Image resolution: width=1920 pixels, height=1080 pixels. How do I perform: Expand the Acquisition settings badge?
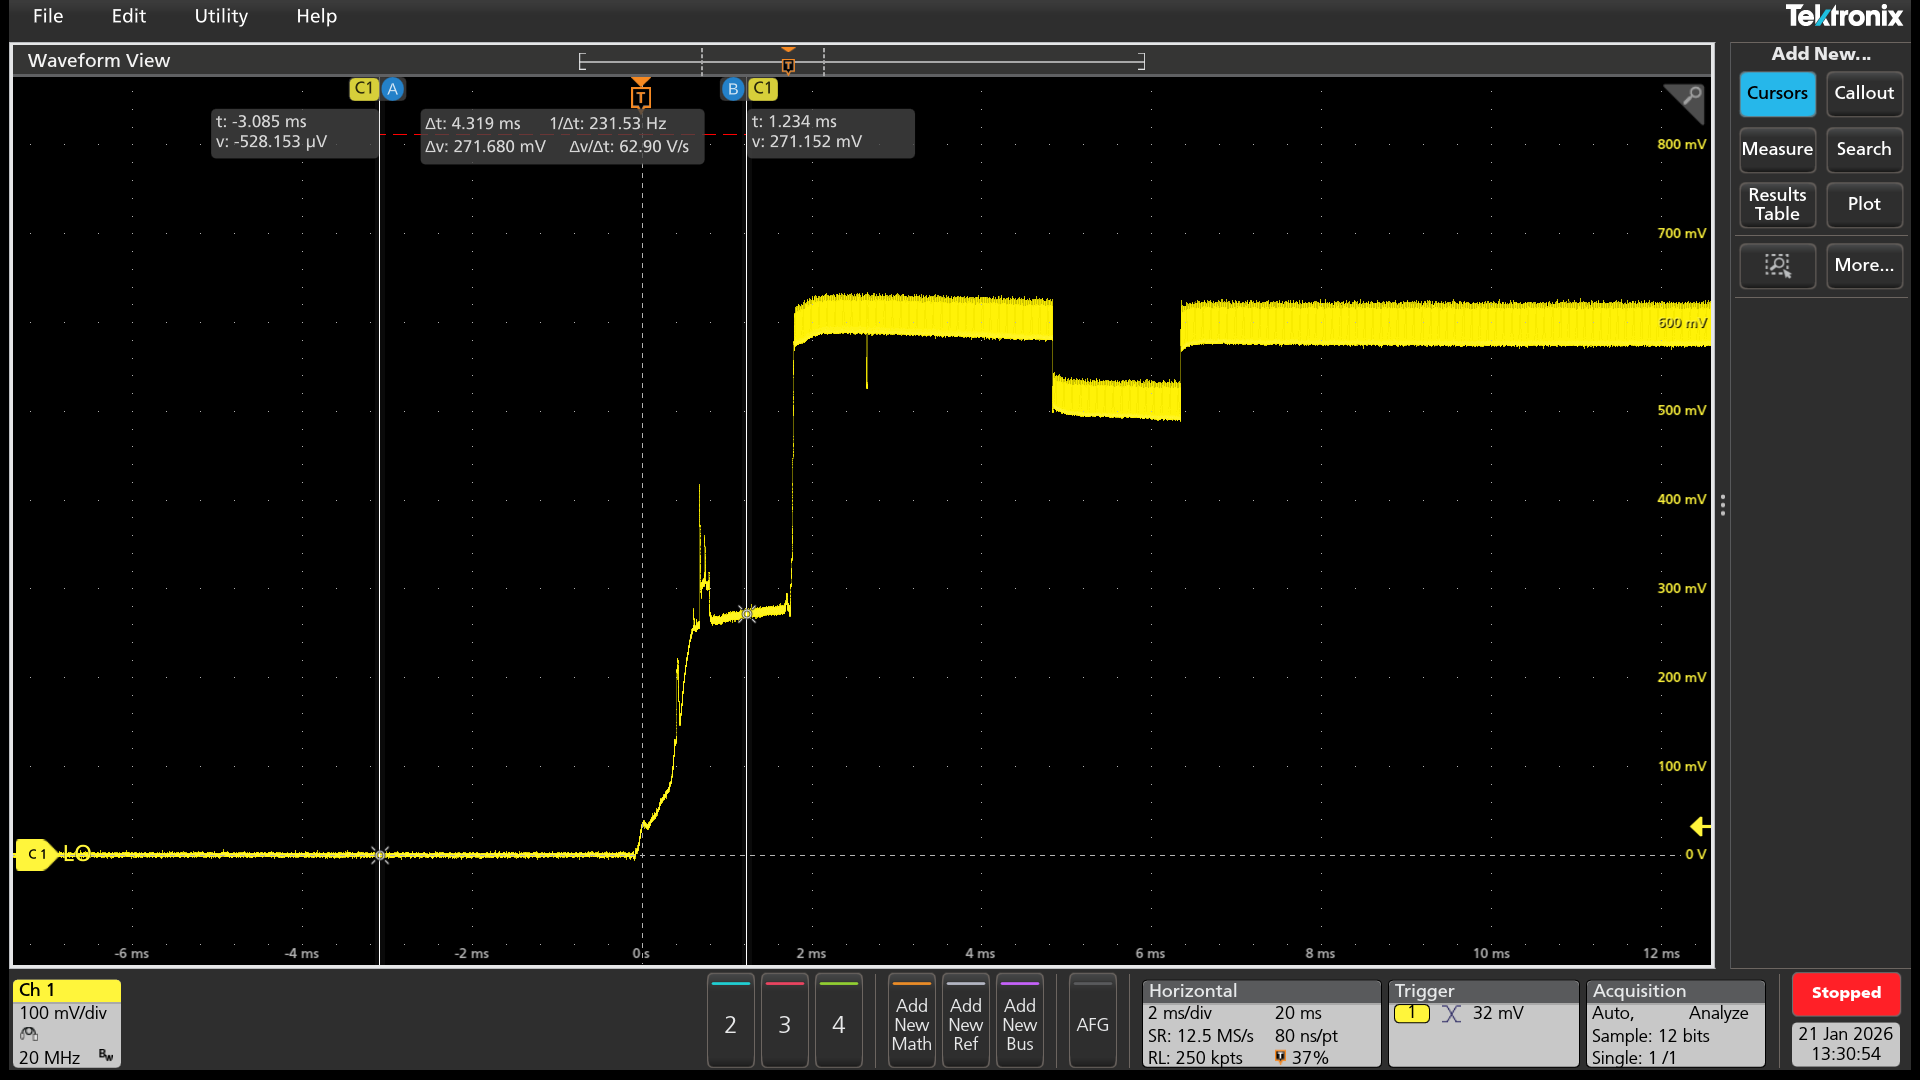click(x=1676, y=1023)
